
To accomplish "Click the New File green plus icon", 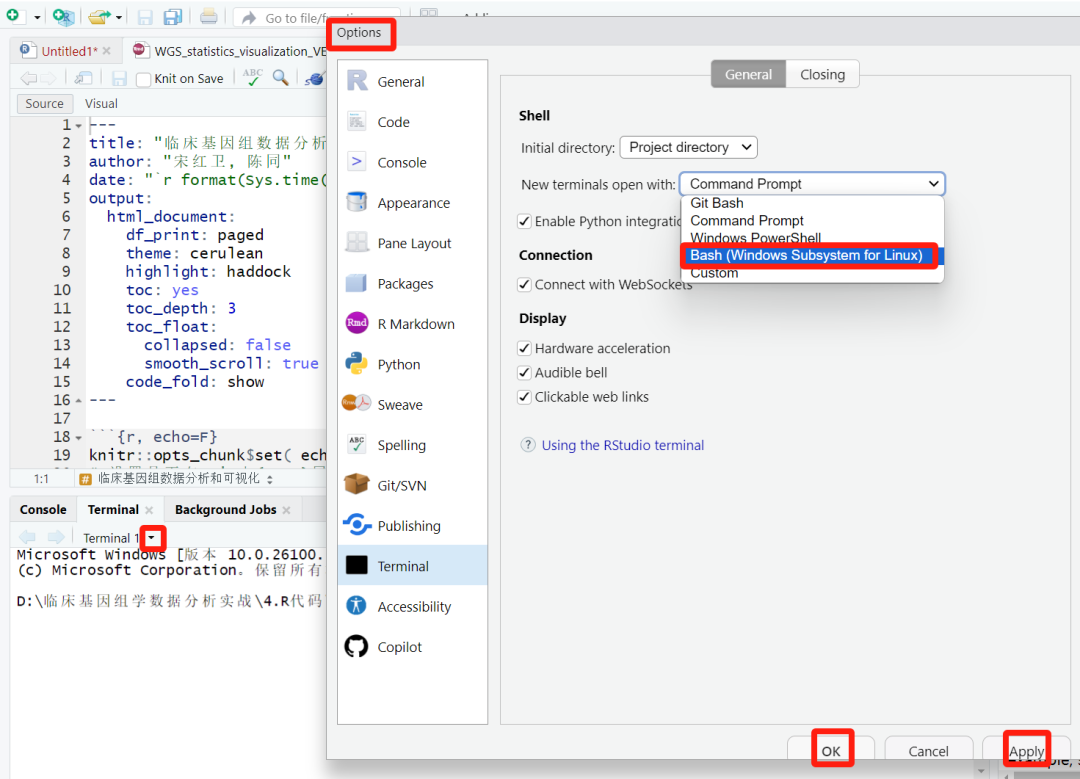I will click(14, 15).
